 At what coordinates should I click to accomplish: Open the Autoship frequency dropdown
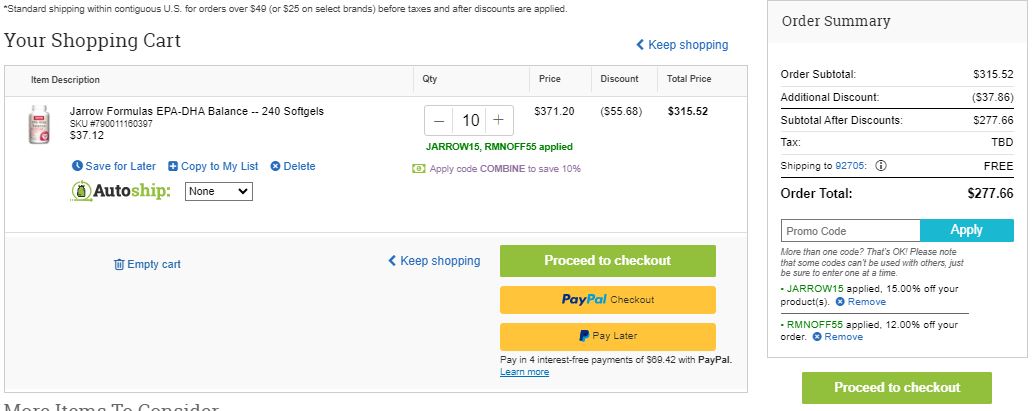(x=219, y=191)
